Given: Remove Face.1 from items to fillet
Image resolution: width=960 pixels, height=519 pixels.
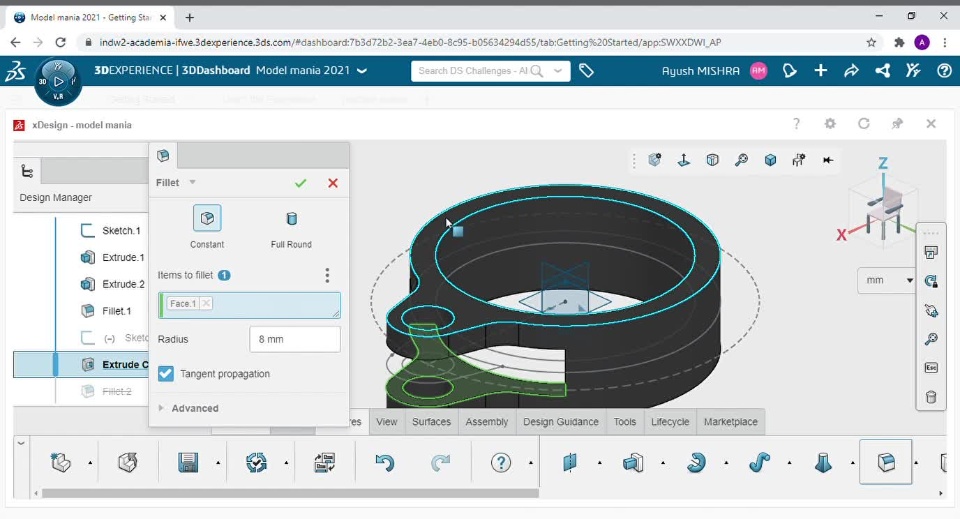Looking at the screenshot, I should click(x=206, y=303).
